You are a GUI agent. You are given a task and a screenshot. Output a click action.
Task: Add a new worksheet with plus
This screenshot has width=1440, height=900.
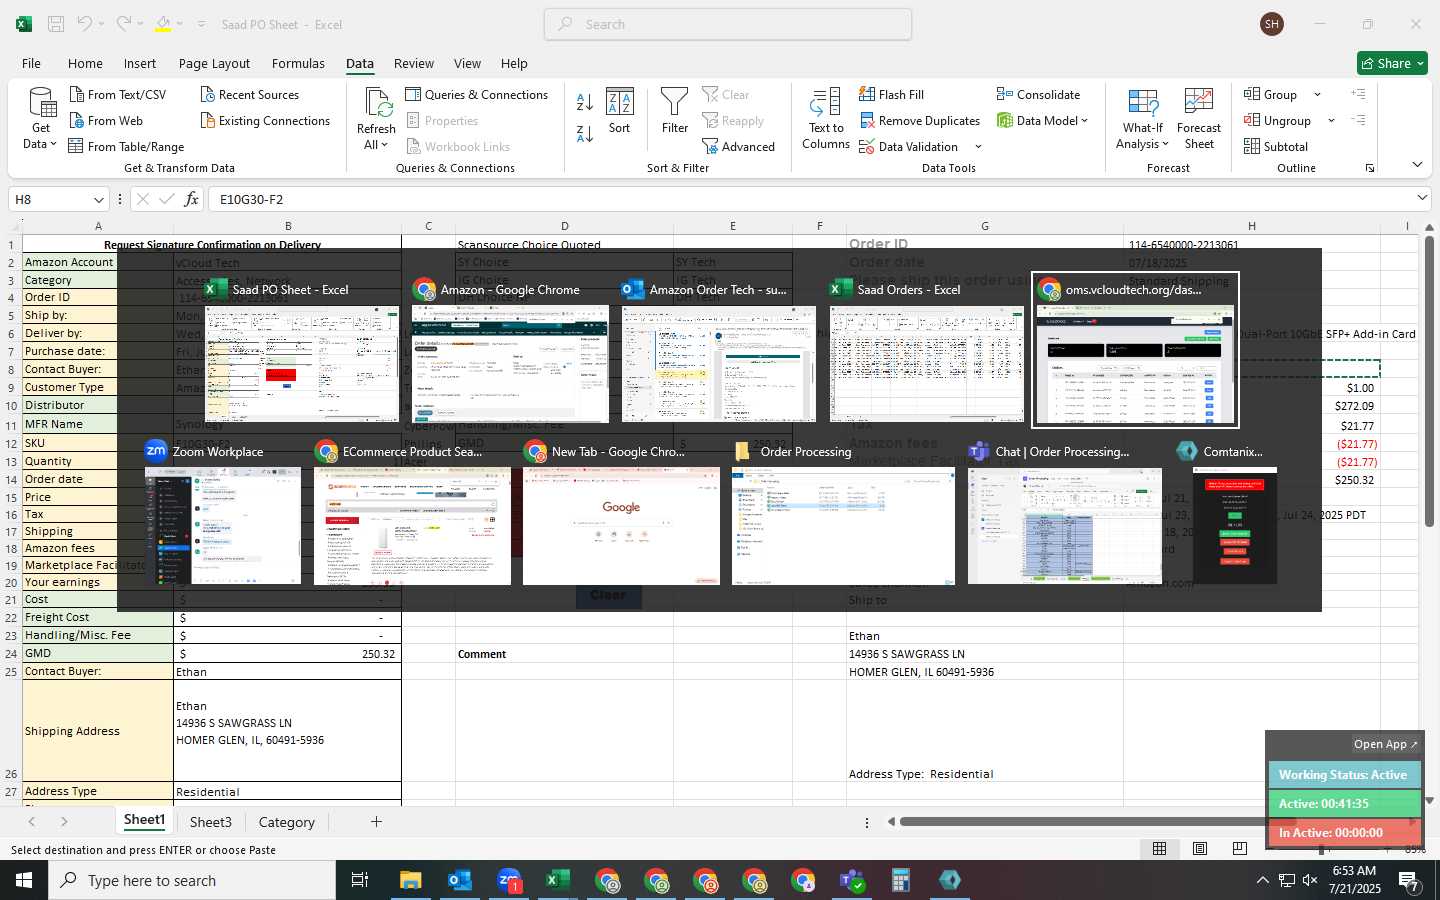click(376, 822)
